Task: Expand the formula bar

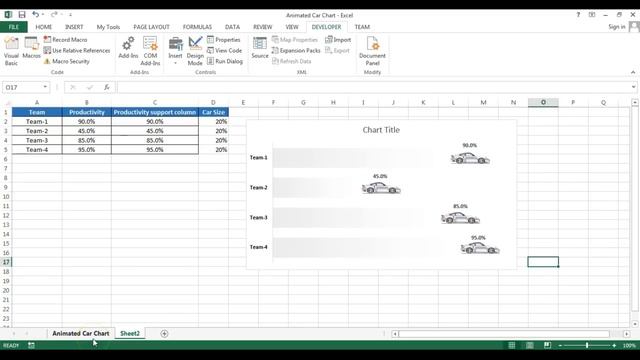Action: pyautogui.click(x=633, y=87)
